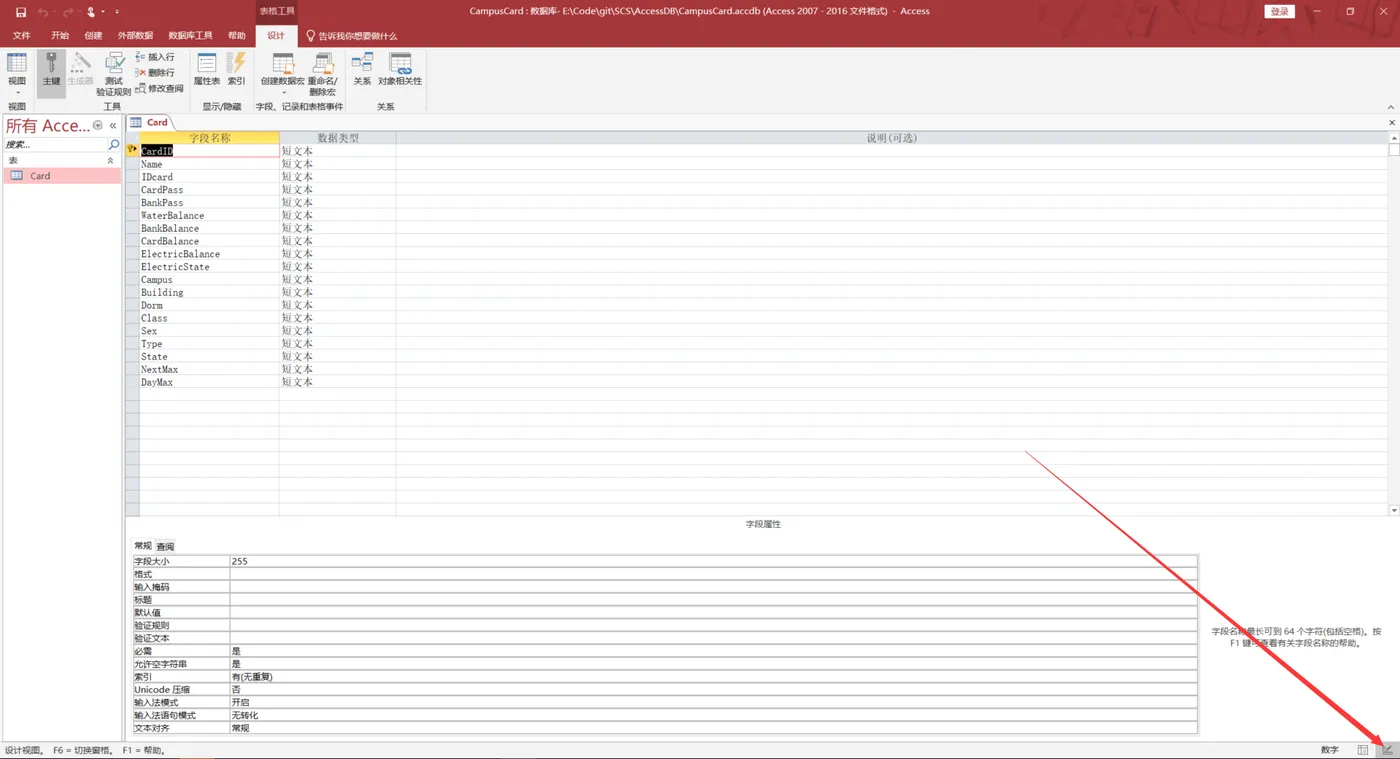This screenshot has width=1400, height=759.
Task: Select the Card table in navigation pane
Action: 62,176
